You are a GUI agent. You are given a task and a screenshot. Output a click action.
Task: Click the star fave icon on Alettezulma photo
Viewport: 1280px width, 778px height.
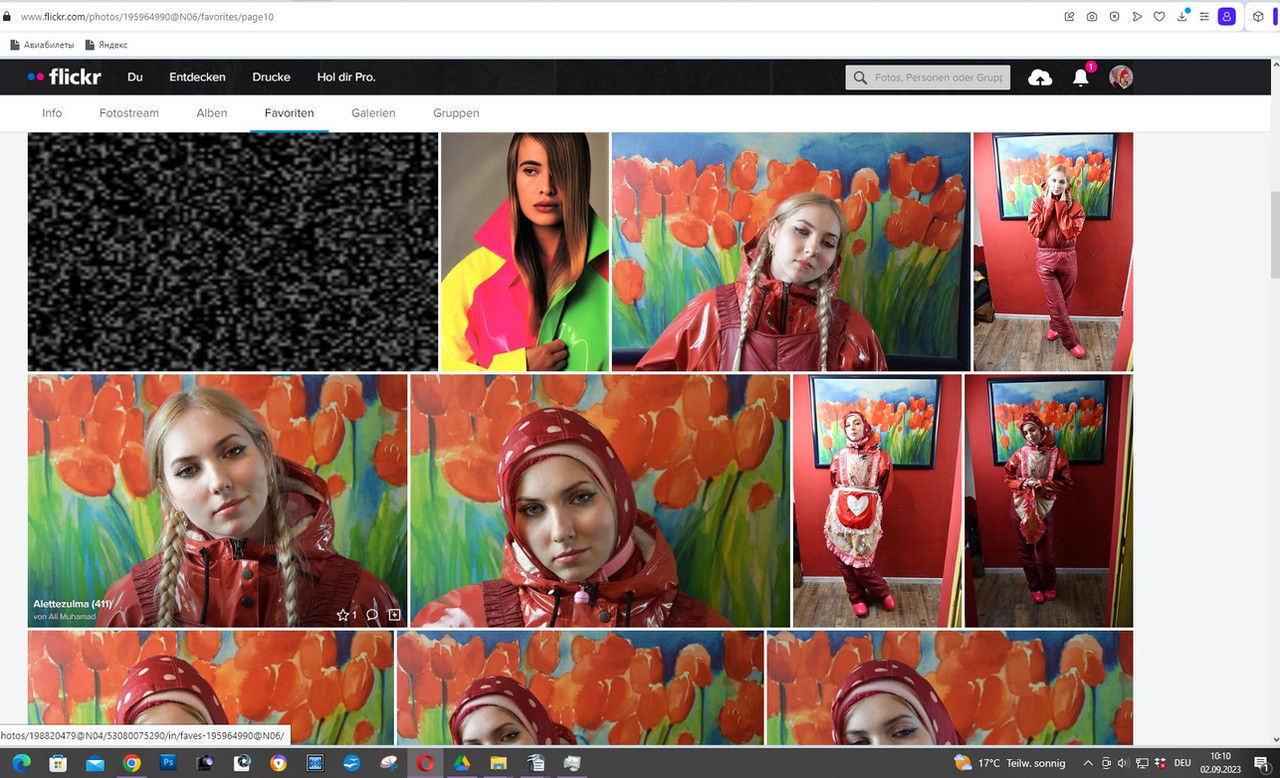[343, 615]
